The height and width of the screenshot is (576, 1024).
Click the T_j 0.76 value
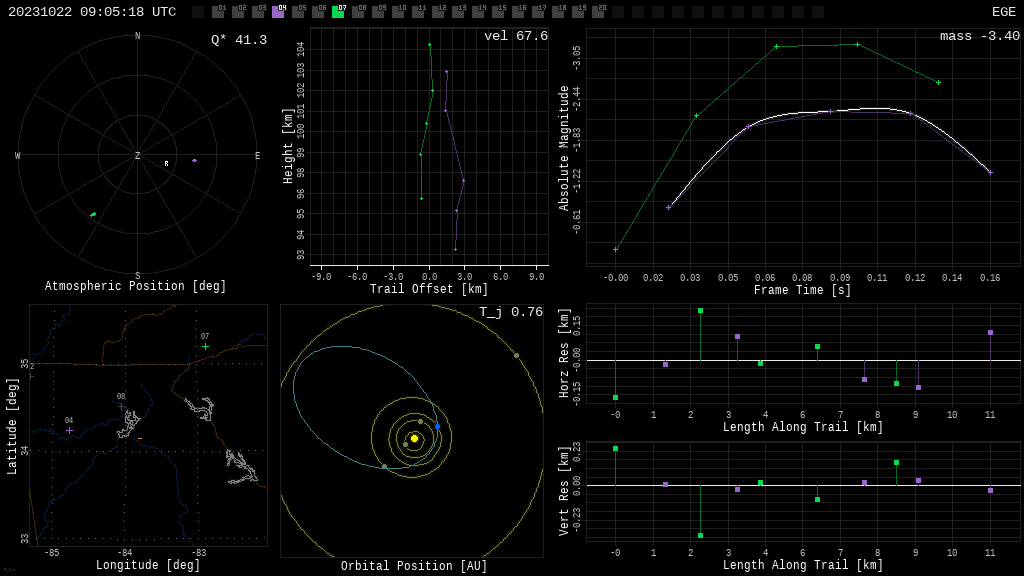(x=511, y=312)
